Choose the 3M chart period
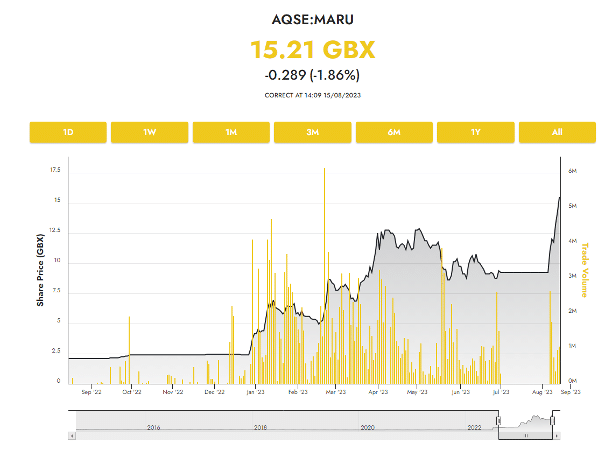612x450 pixels. point(312,133)
